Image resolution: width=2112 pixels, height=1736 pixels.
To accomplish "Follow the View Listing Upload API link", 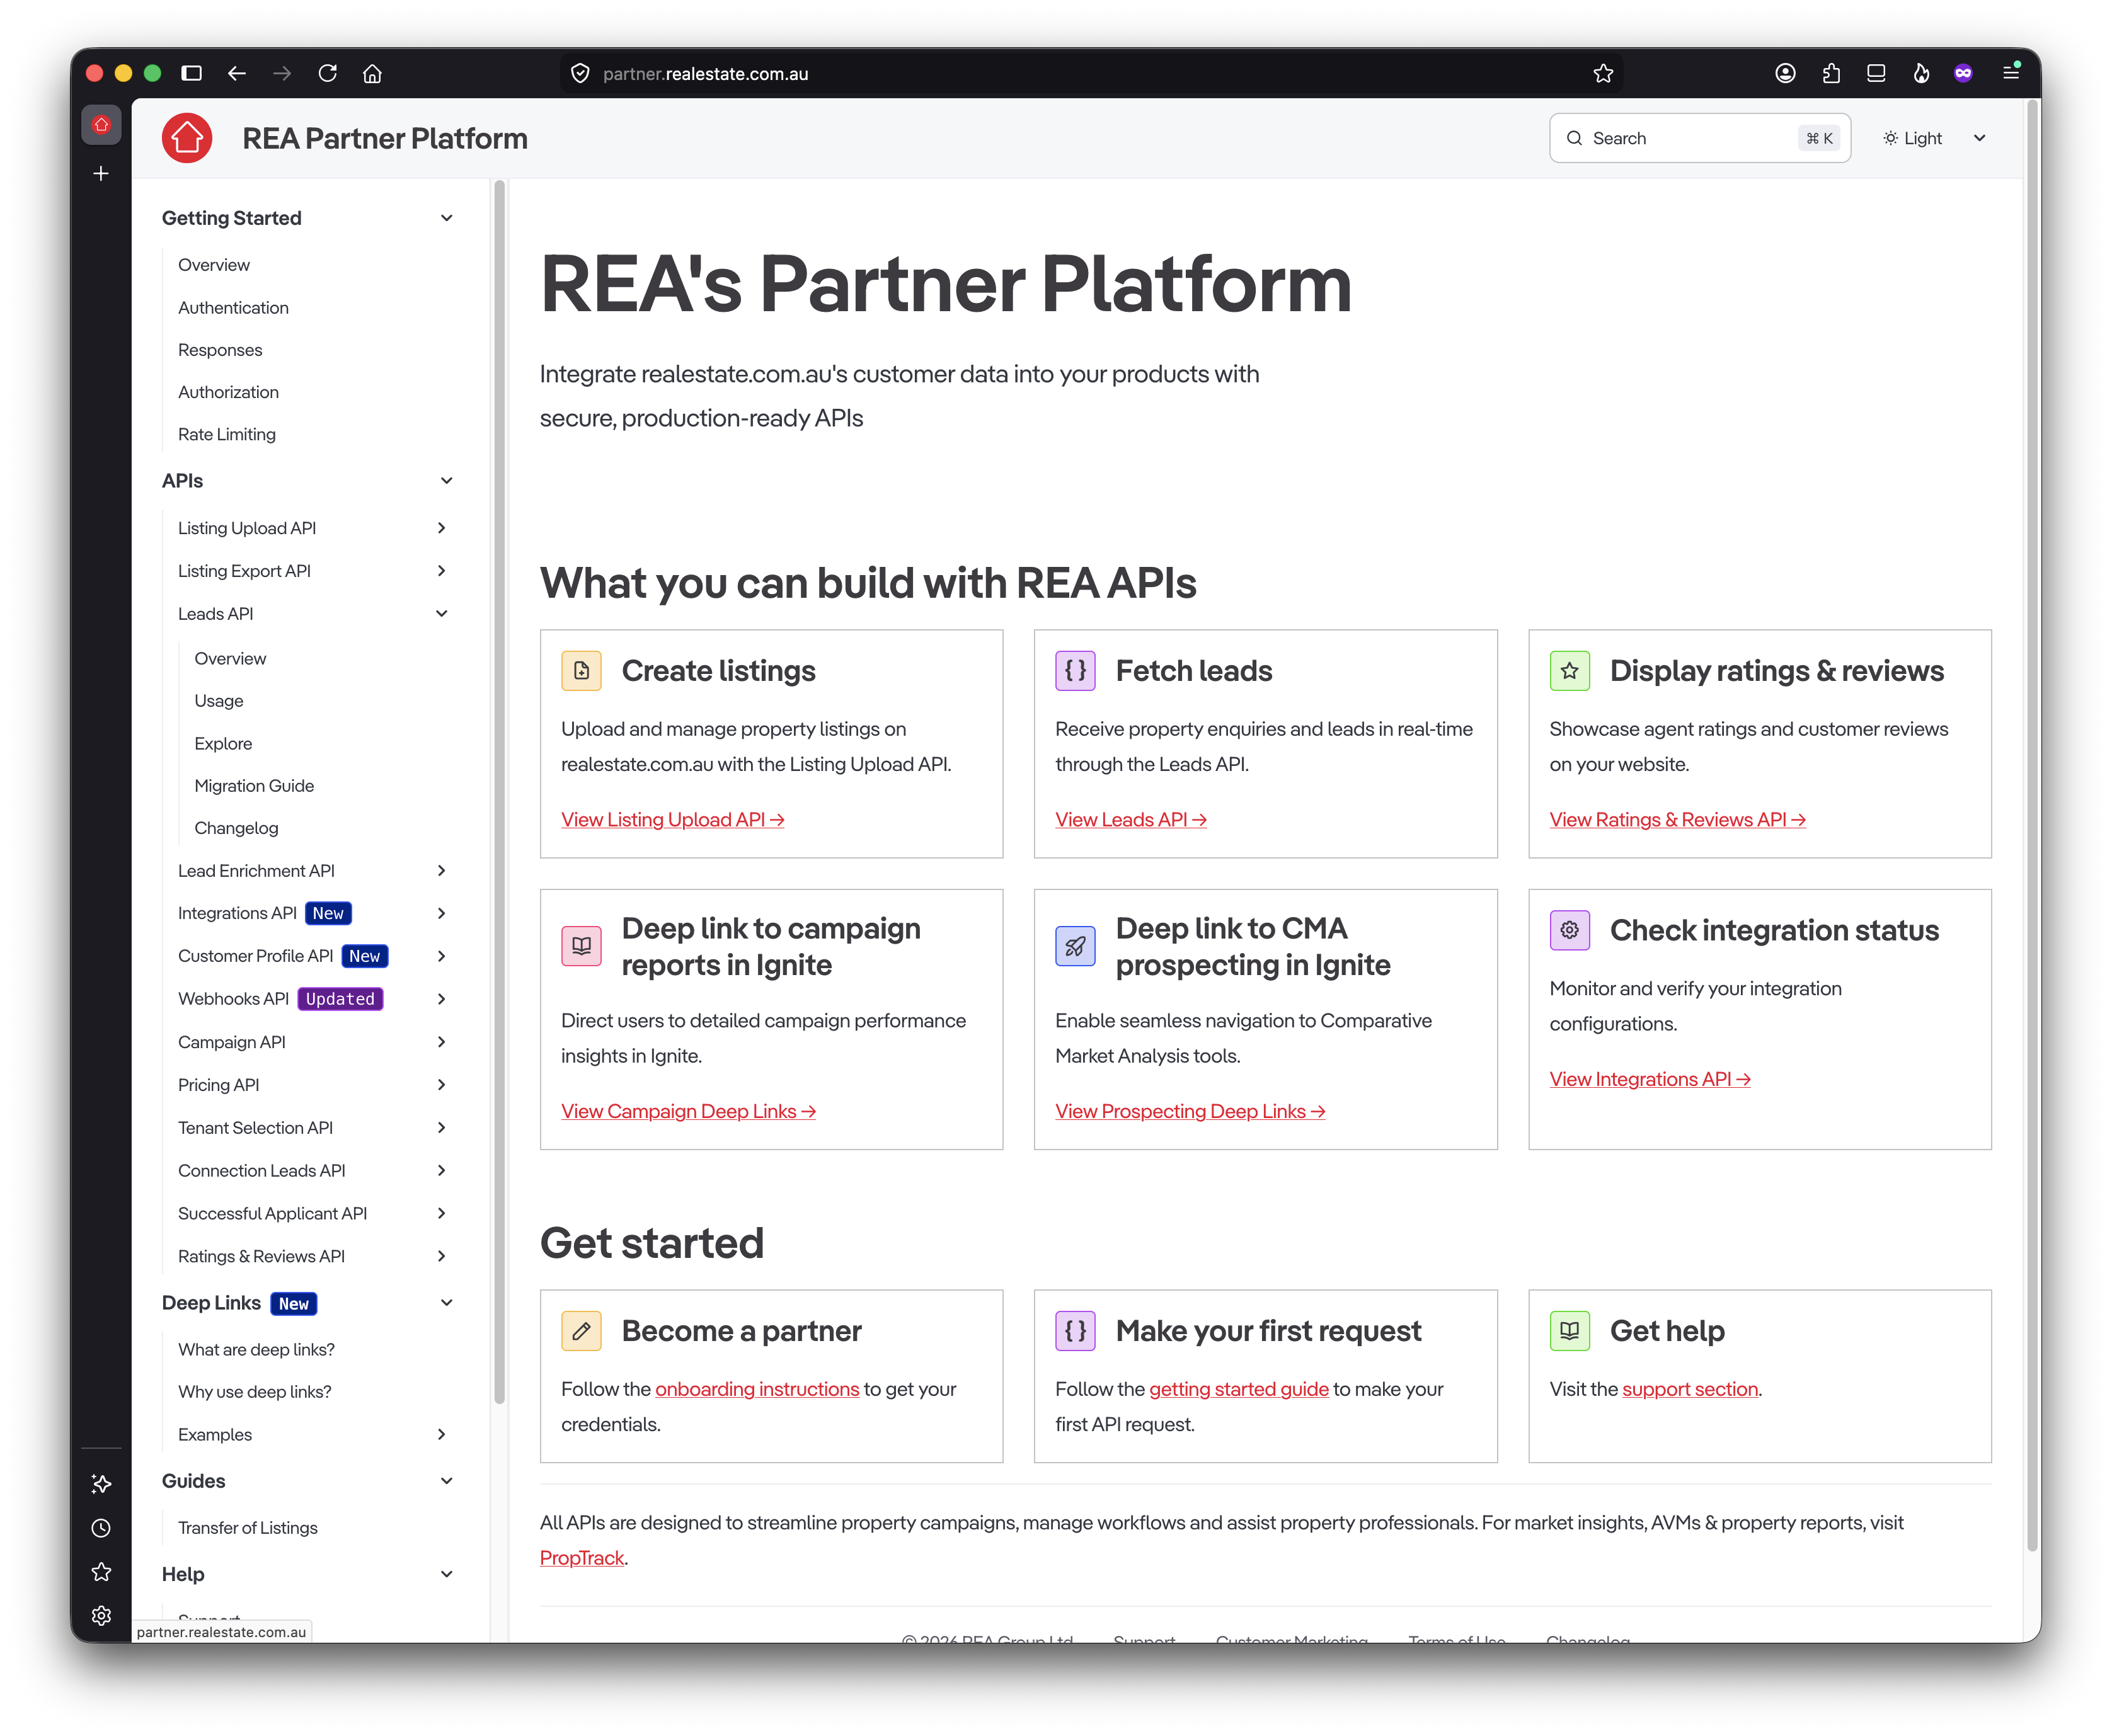I will click(x=672, y=820).
